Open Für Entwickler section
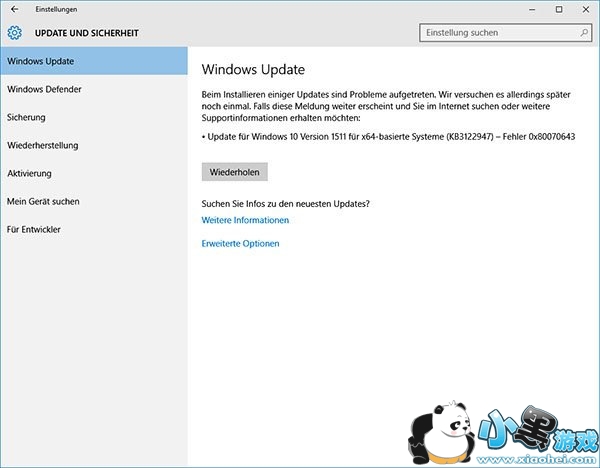The width and height of the screenshot is (600, 468). [94, 229]
